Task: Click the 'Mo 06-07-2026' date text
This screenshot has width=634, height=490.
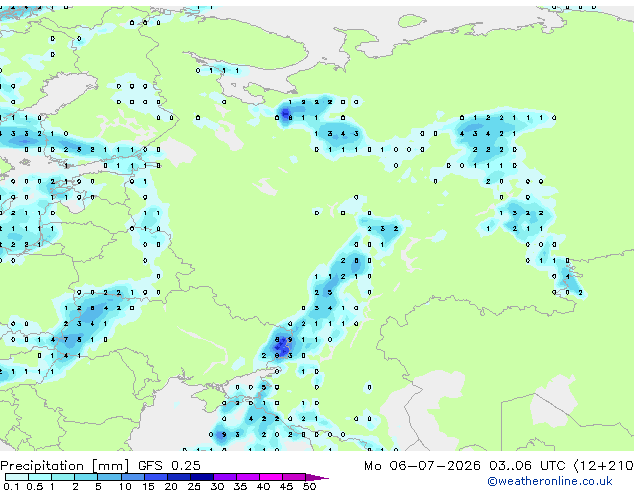Action: (423, 466)
